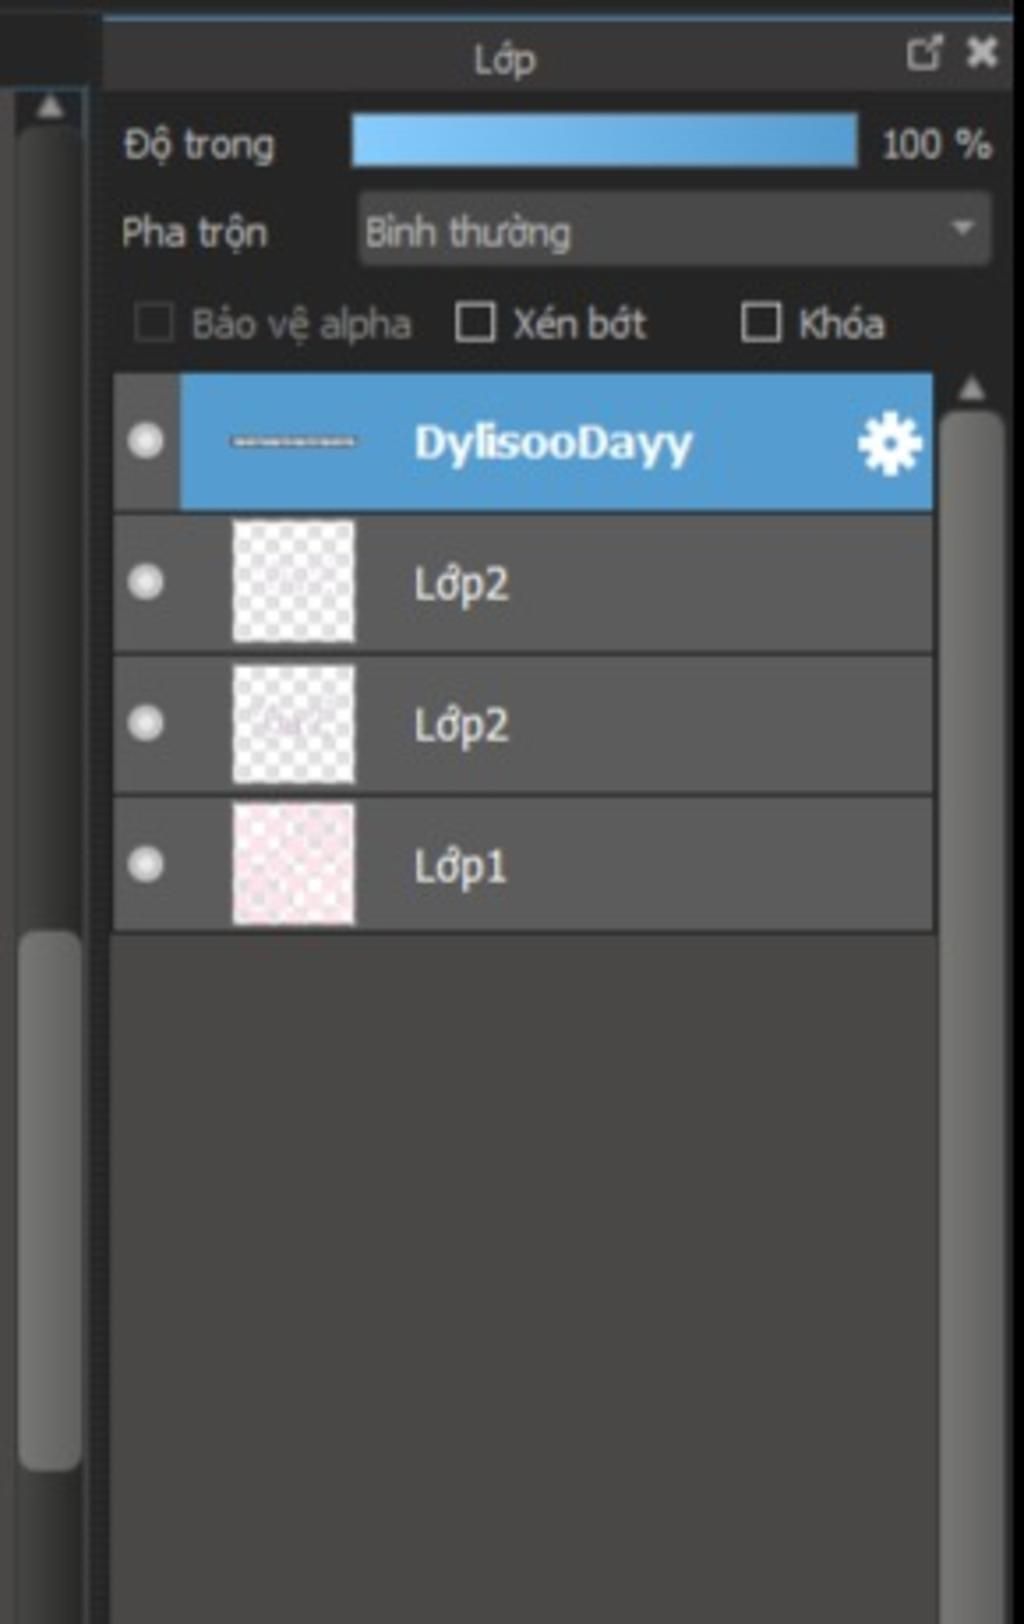Viewport: 1024px width, 1624px height.
Task: Toggle visibility of the lower Lớp2 layer
Action: [146, 723]
